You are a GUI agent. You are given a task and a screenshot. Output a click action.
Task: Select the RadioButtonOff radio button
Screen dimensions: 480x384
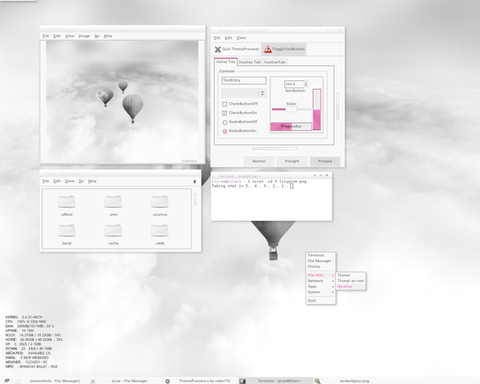click(x=225, y=122)
